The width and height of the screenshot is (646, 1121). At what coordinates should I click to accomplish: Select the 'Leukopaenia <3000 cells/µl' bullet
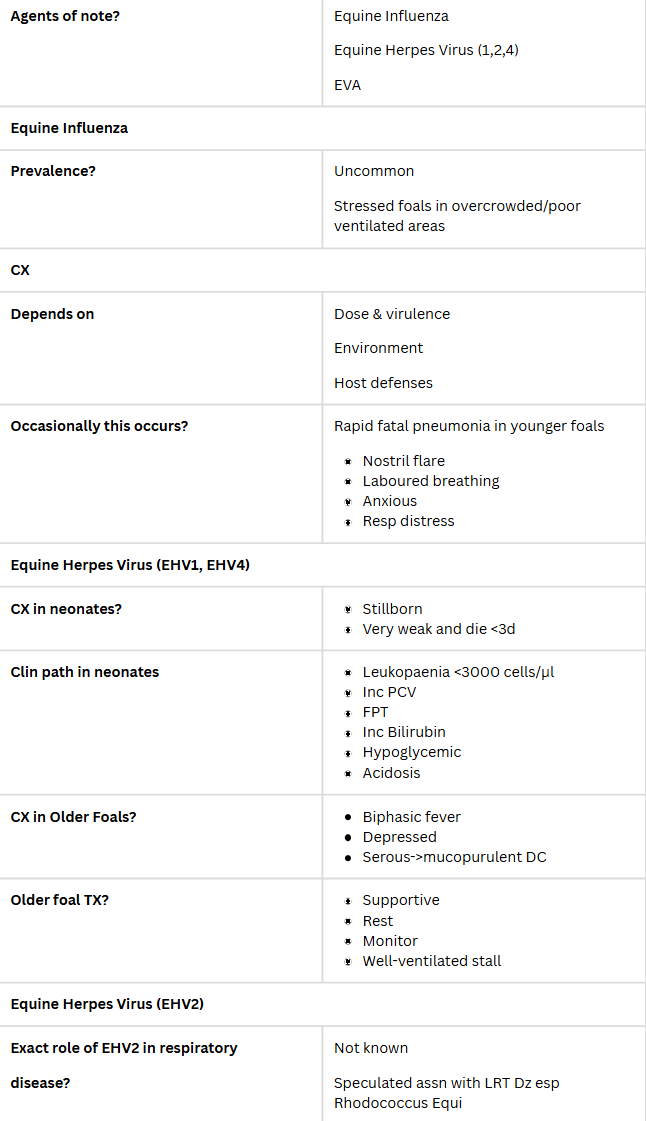point(458,672)
